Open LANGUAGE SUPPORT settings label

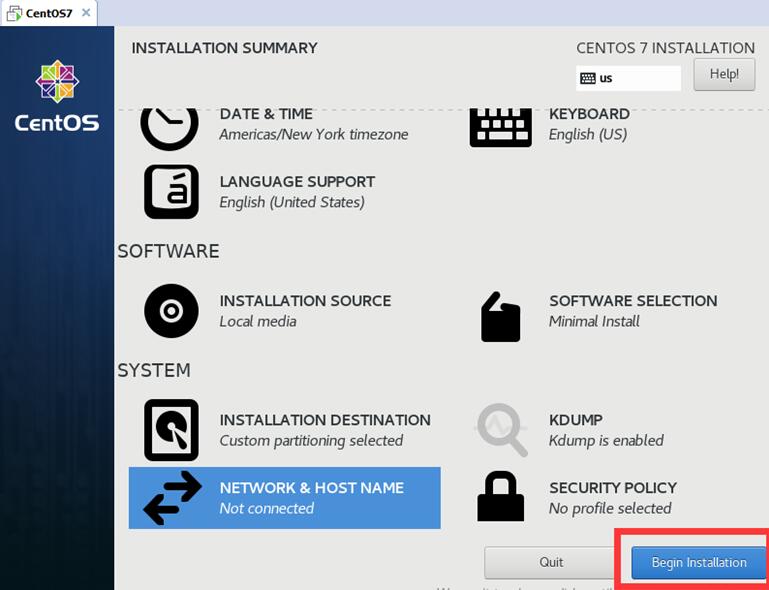[x=297, y=182]
